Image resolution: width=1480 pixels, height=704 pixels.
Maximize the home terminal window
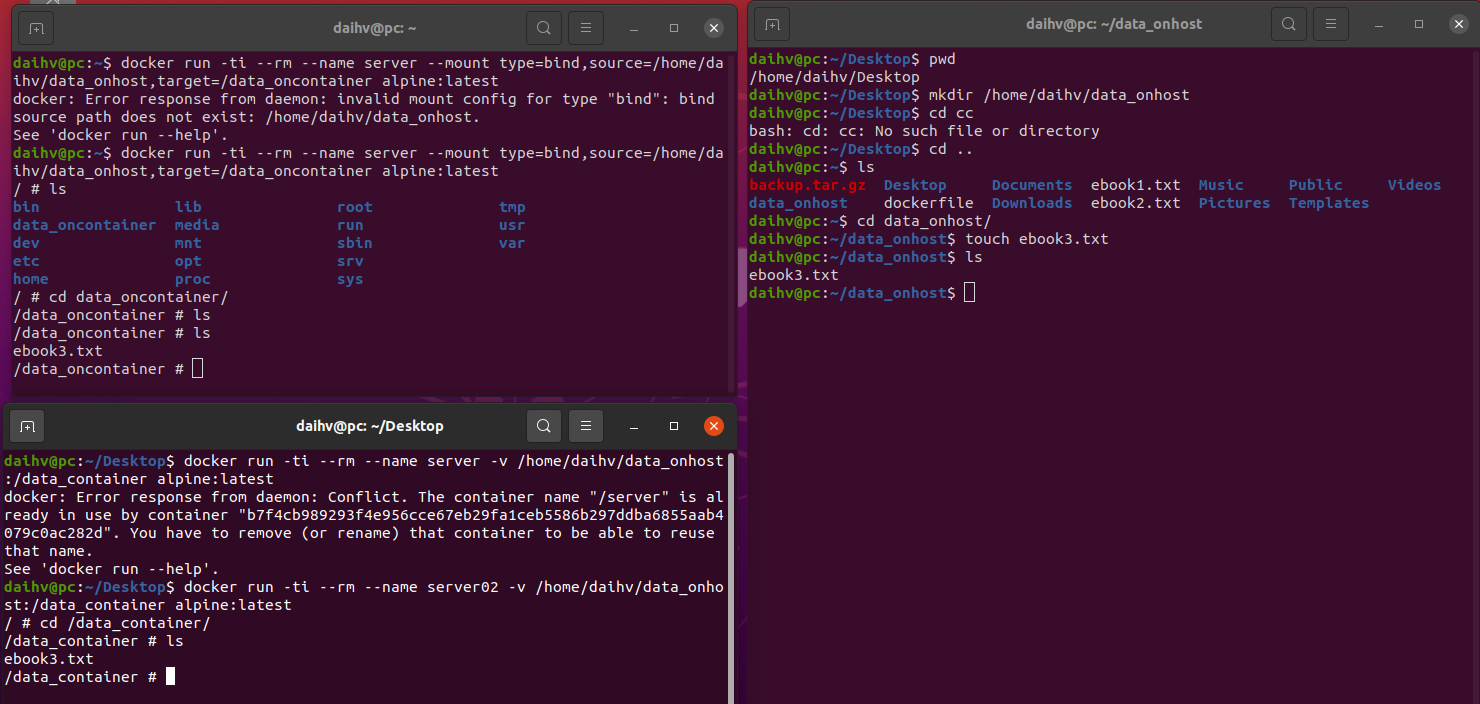coord(673,27)
